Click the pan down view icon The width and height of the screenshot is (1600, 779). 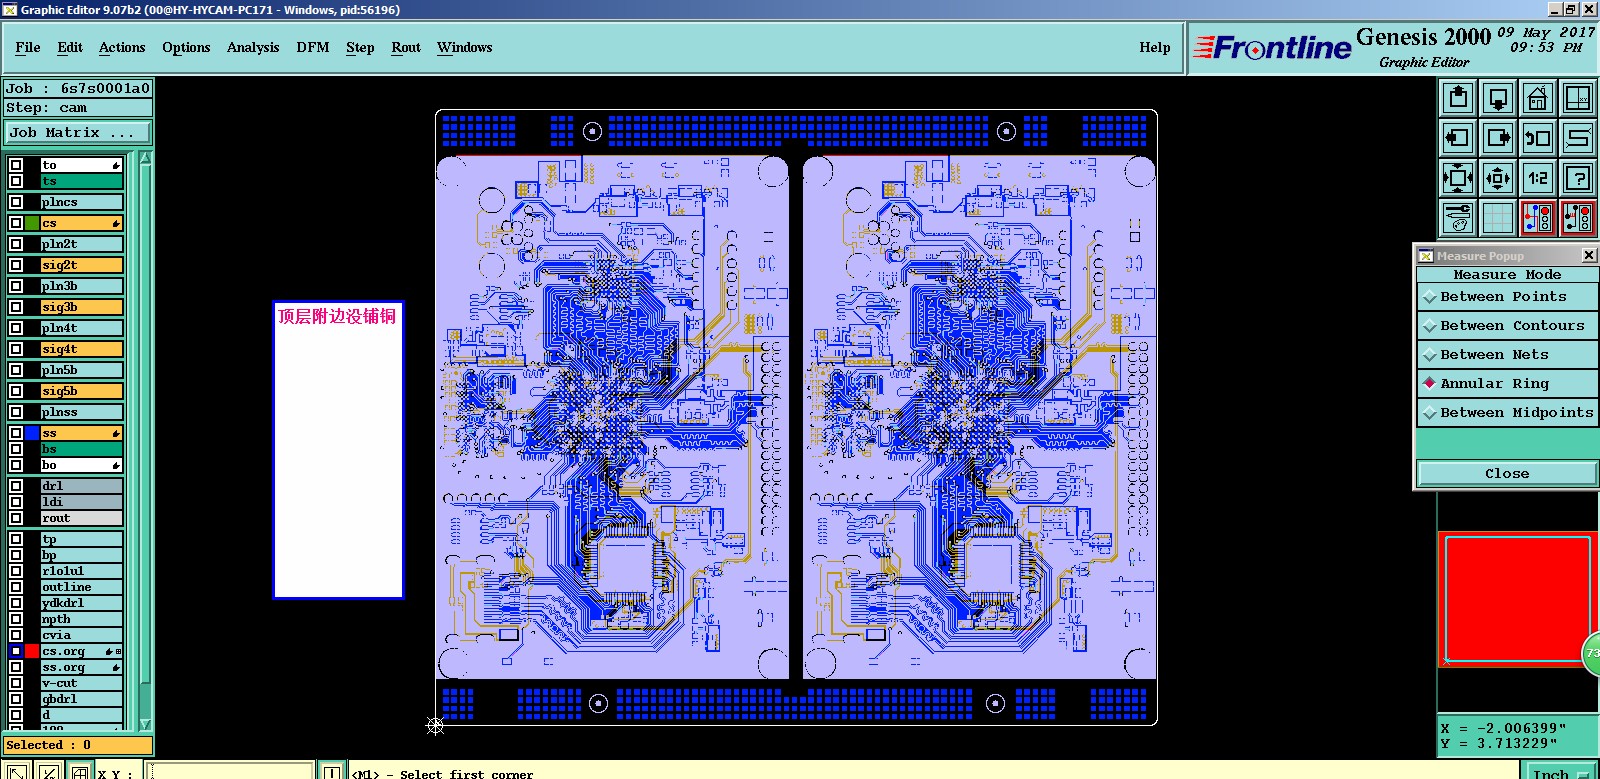click(x=1498, y=98)
